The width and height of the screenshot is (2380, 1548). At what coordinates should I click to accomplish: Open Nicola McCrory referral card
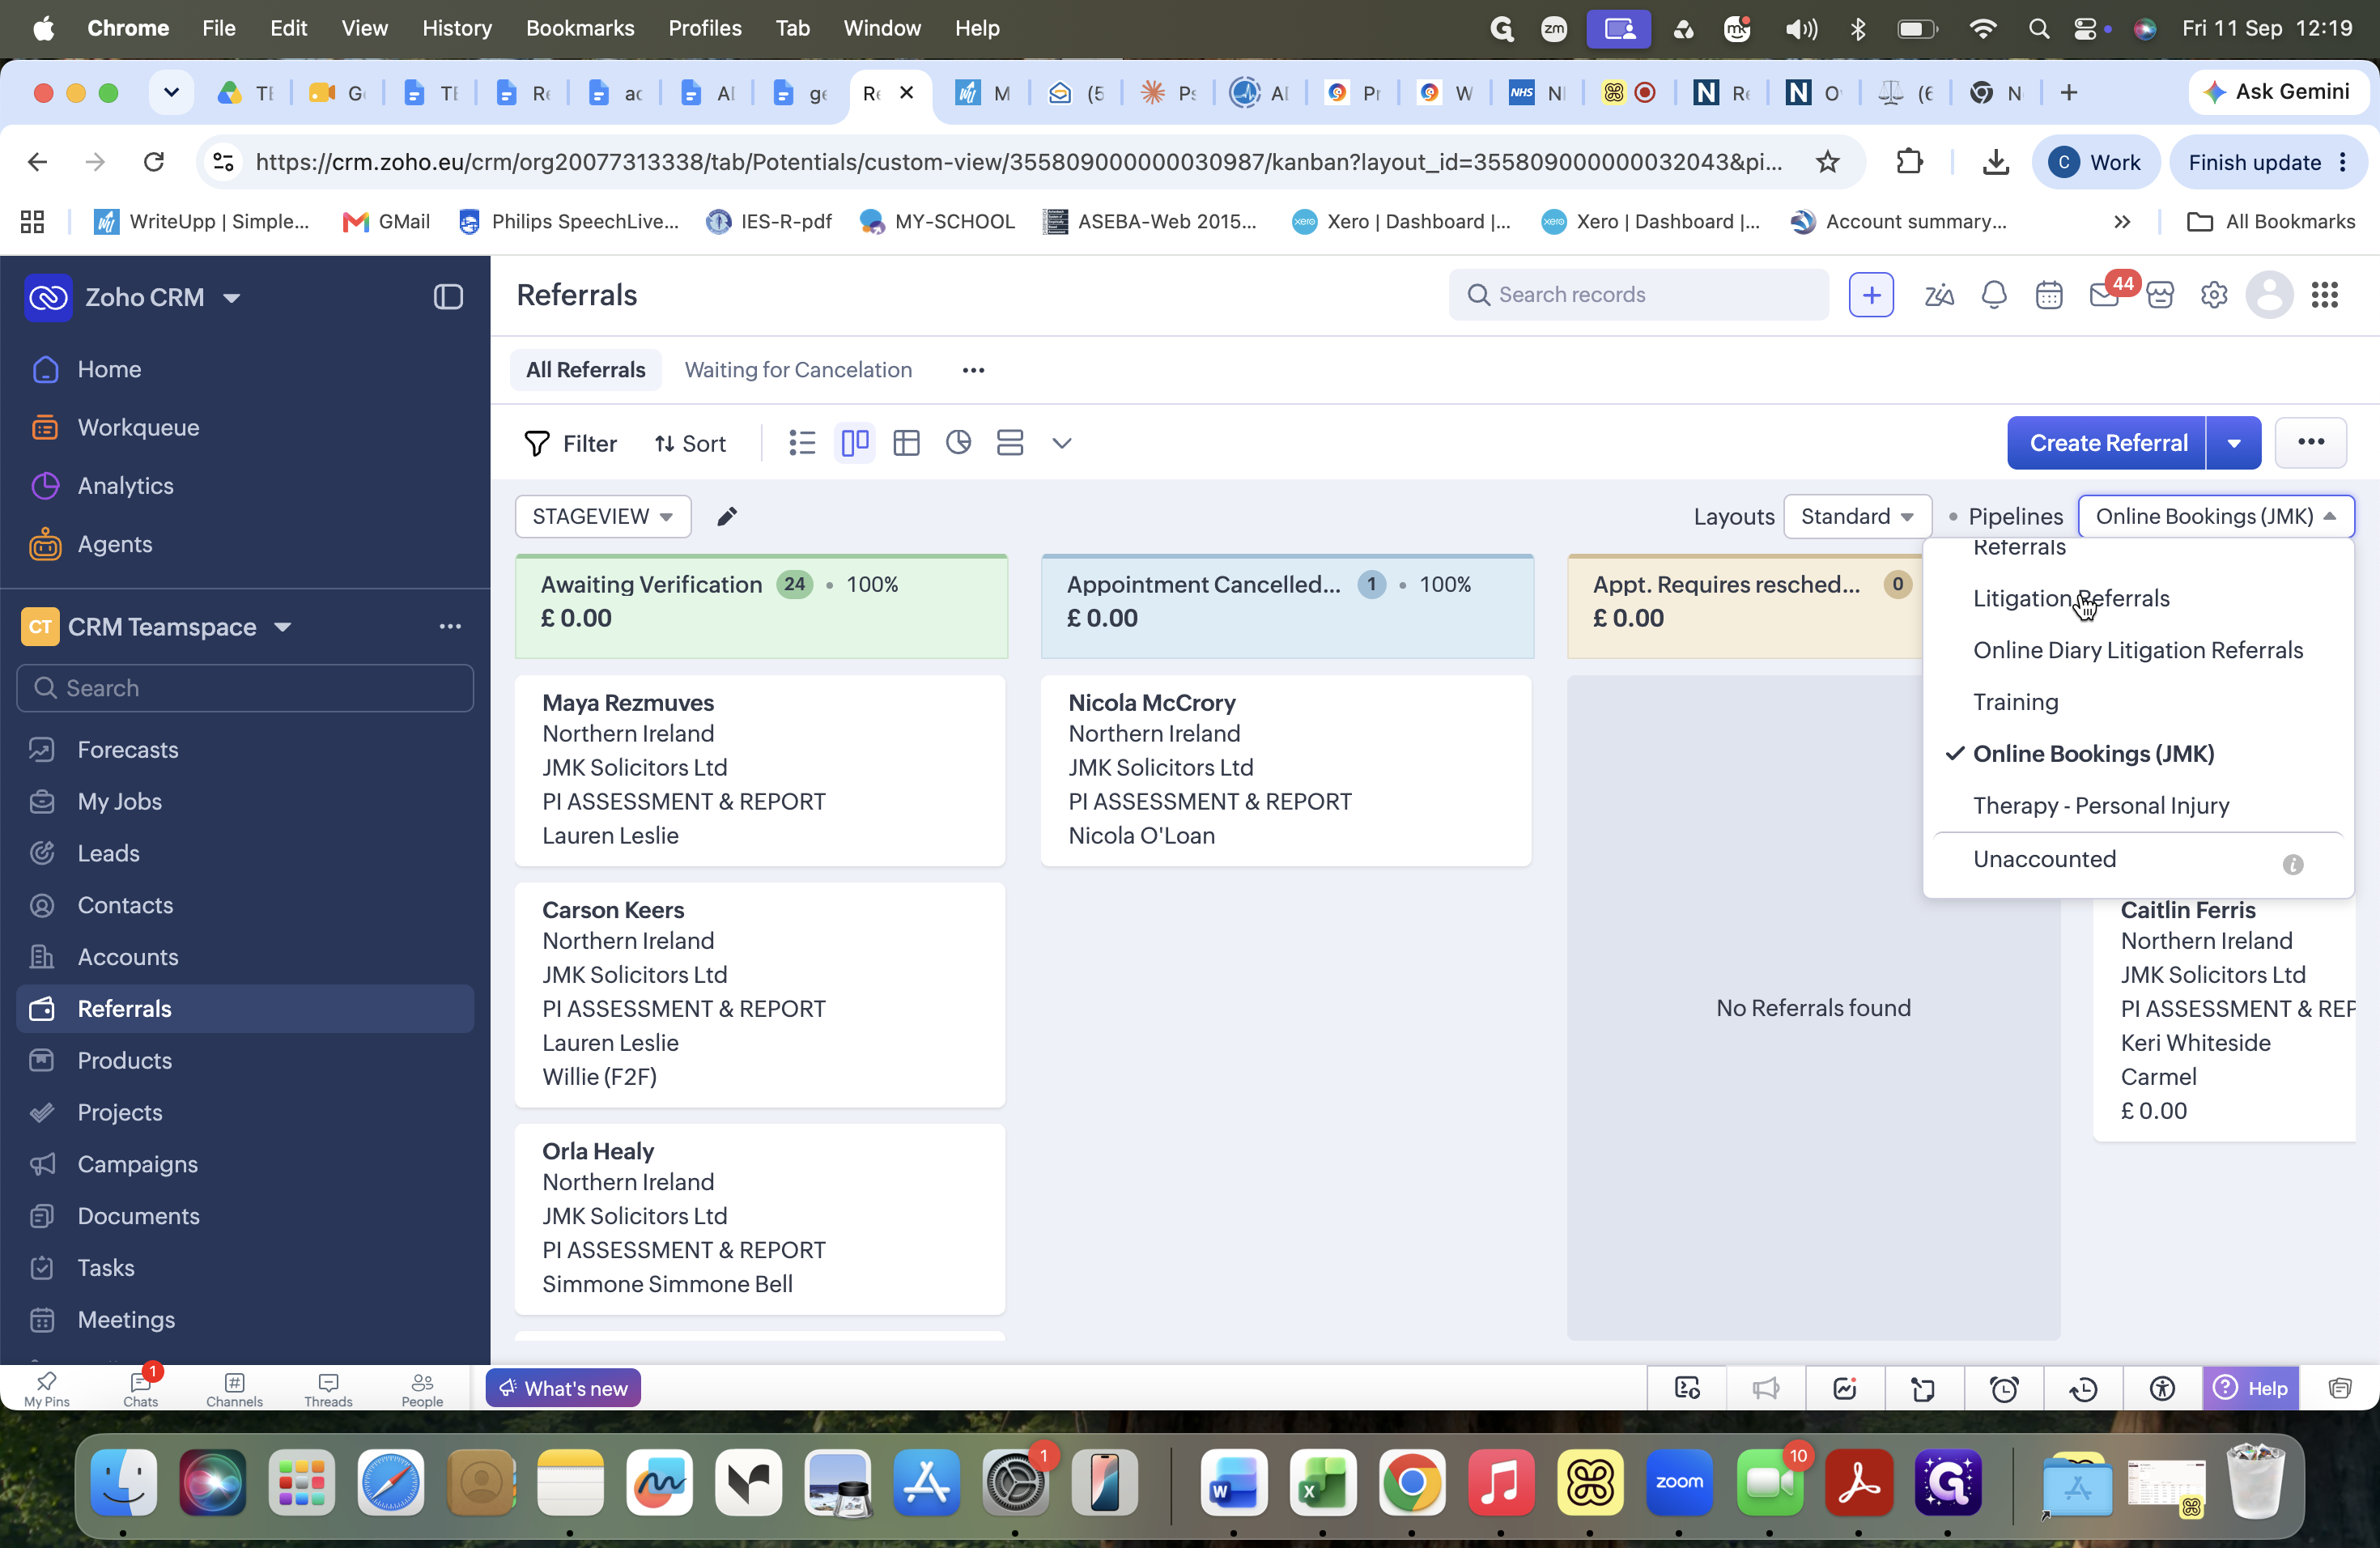click(x=1286, y=769)
